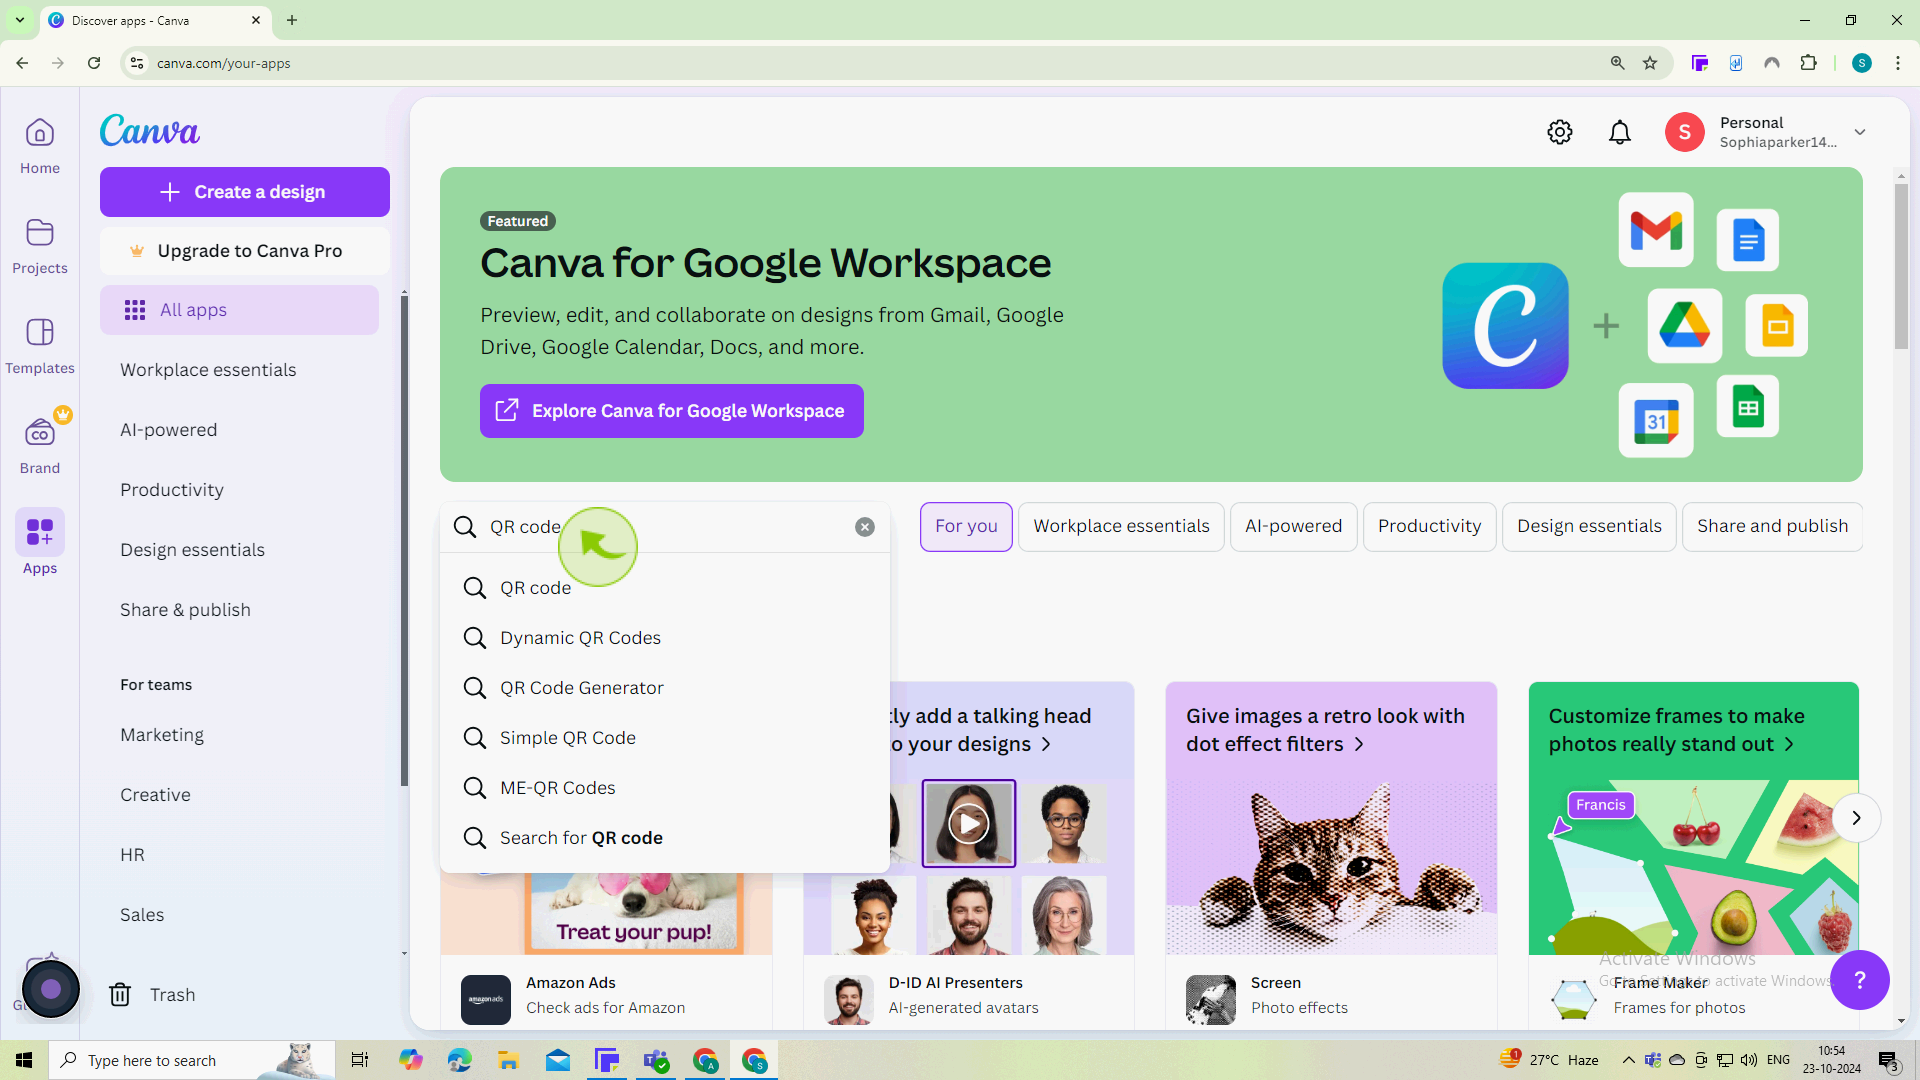The image size is (1920, 1080).
Task: Expand the Personal account dropdown
Action: (1860, 132)
